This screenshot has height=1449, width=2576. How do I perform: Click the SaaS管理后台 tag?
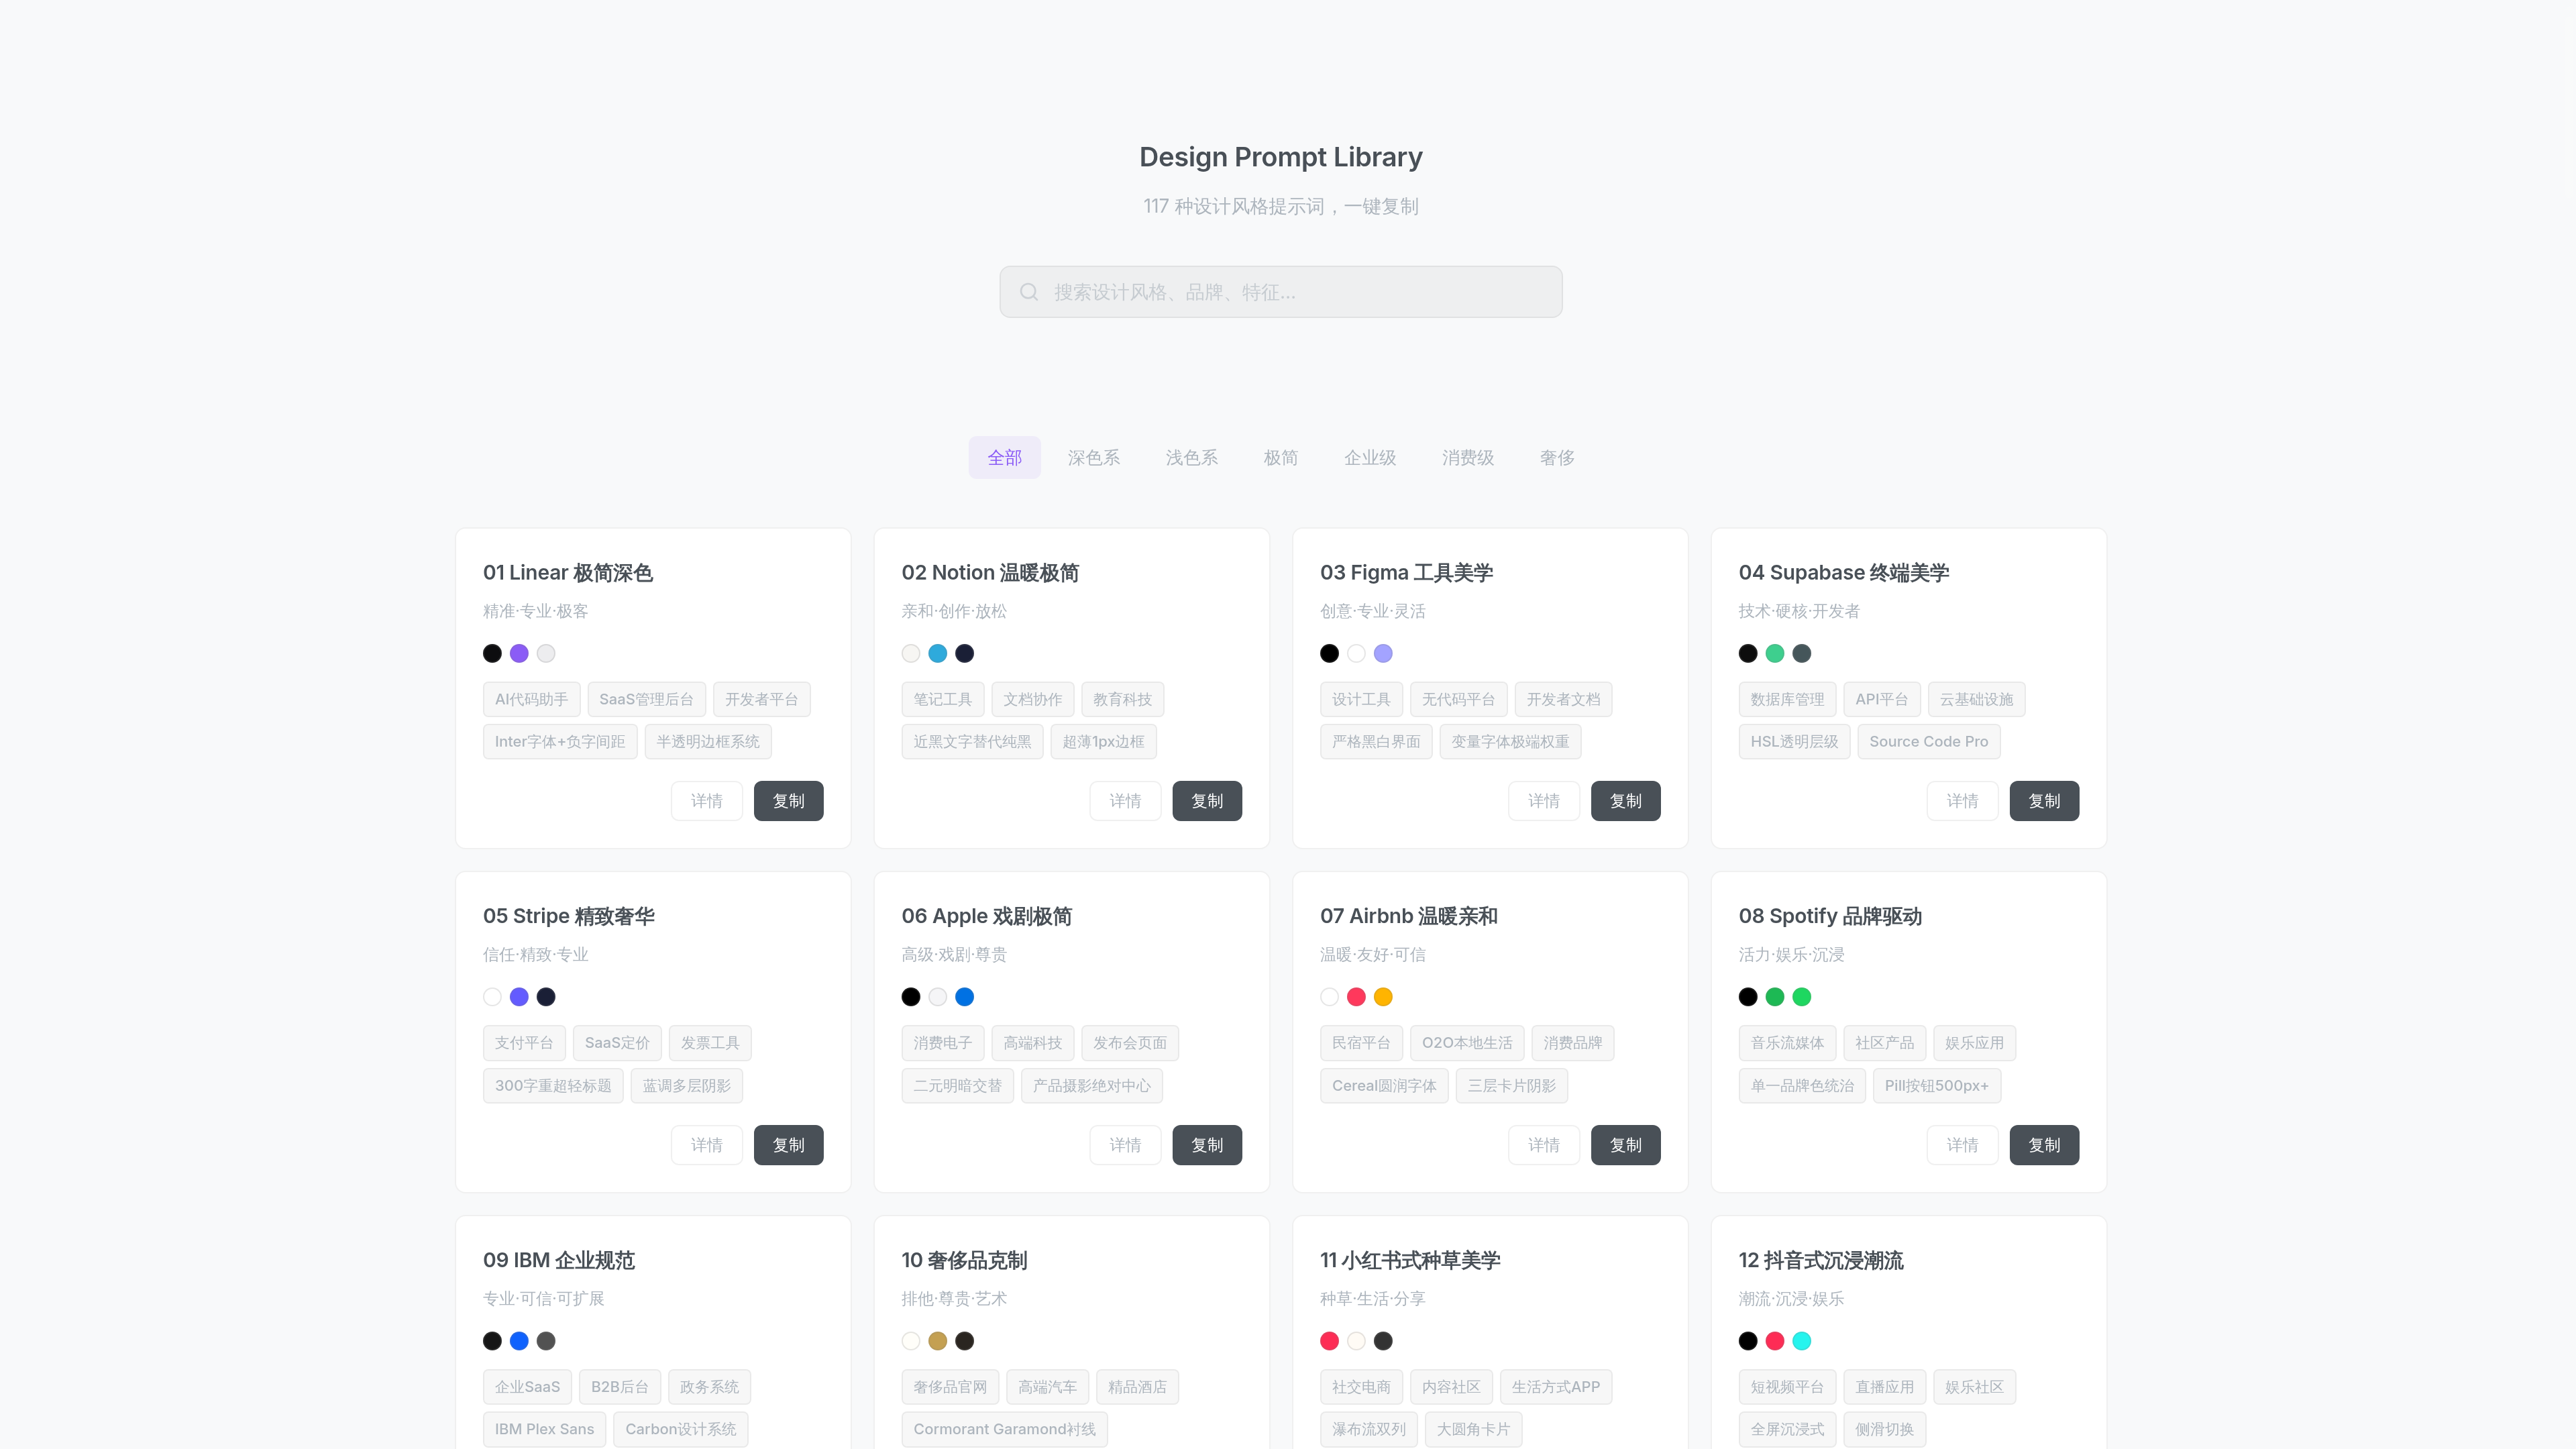pos(646,699)
